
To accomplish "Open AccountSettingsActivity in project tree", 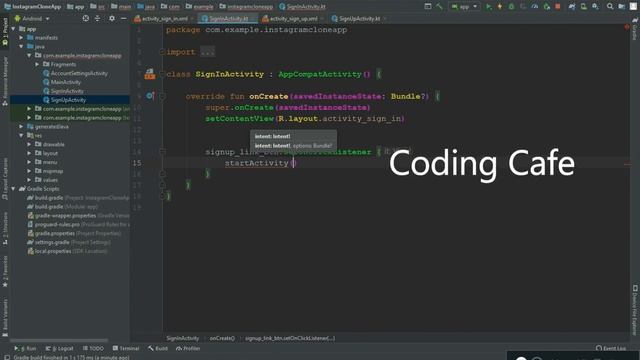I will tap(76, 73).
